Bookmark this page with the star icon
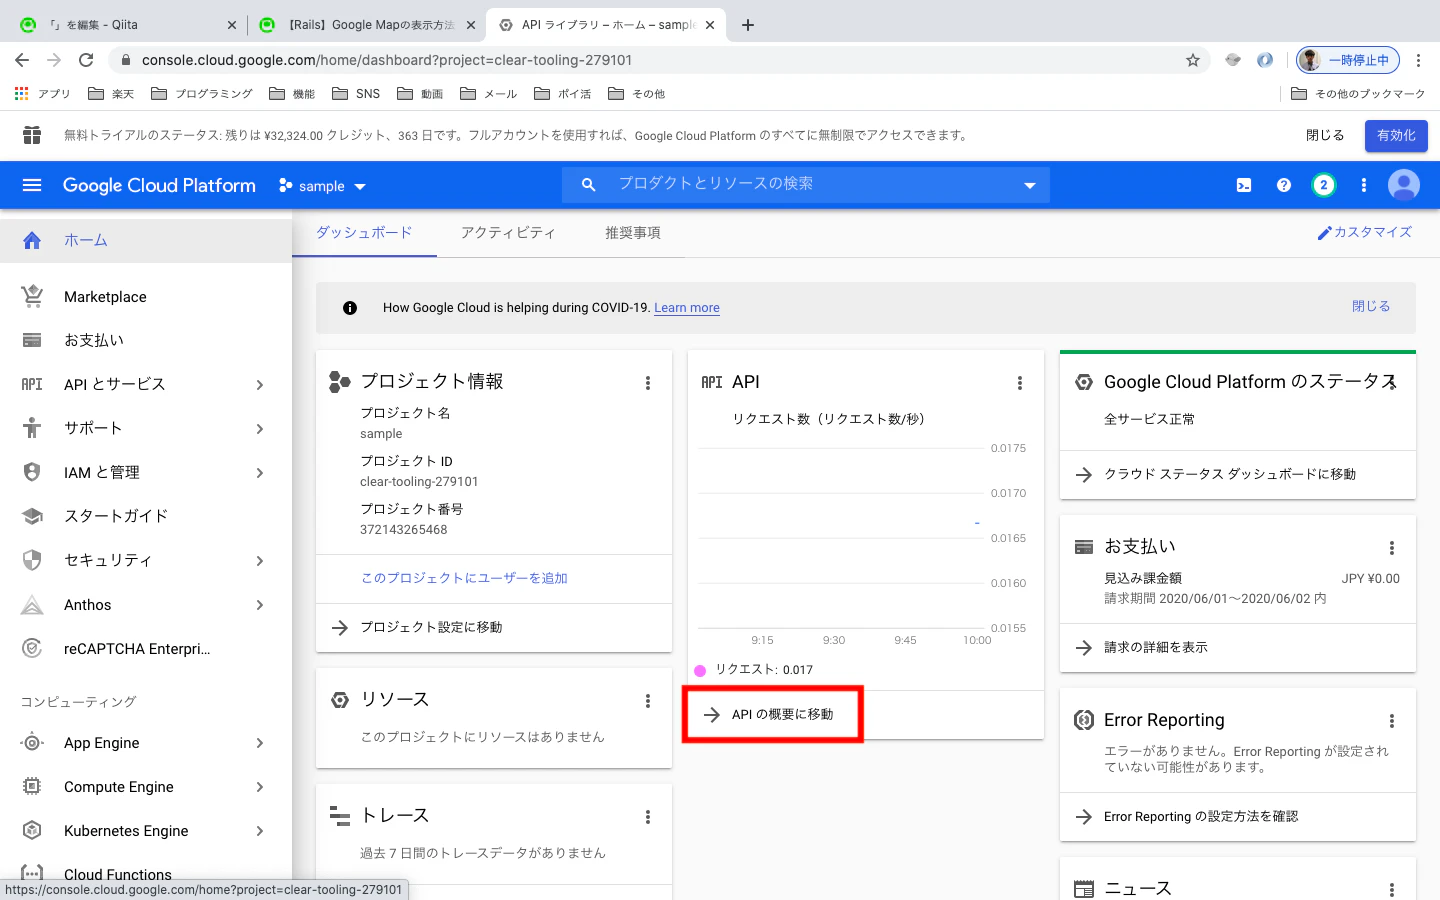 pyautogui.click(x=1193, y=60)
